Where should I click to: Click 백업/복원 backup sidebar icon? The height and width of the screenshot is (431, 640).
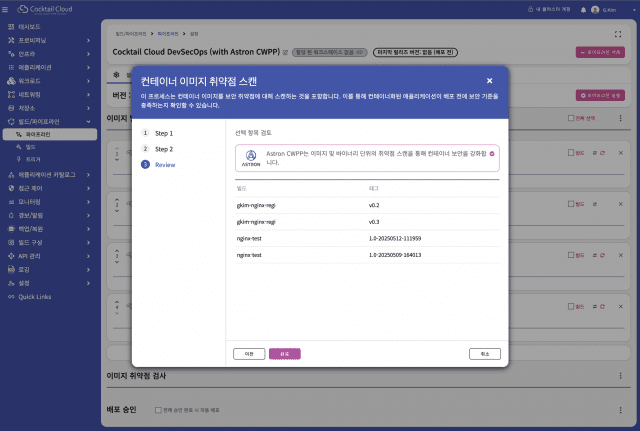pos(11,229)
